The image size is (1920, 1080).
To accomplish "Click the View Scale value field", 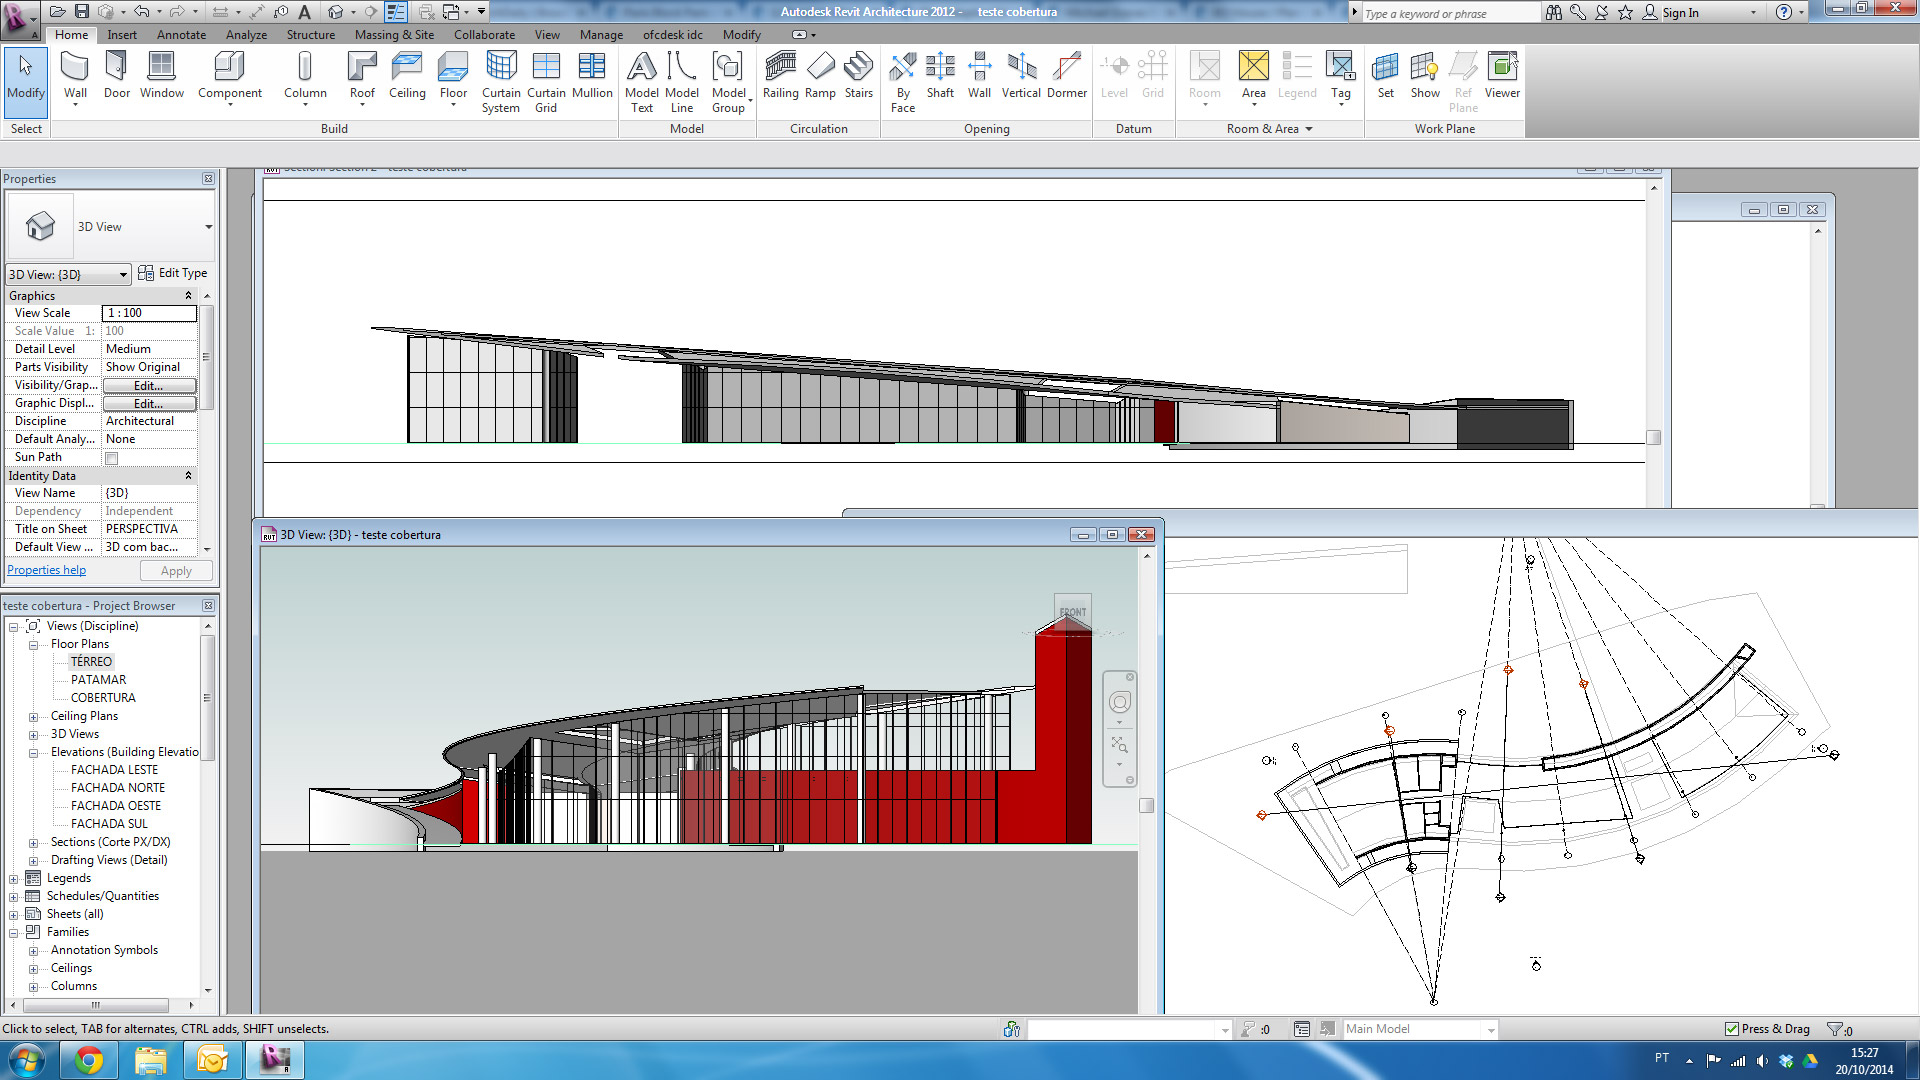I will coord(149,313).
